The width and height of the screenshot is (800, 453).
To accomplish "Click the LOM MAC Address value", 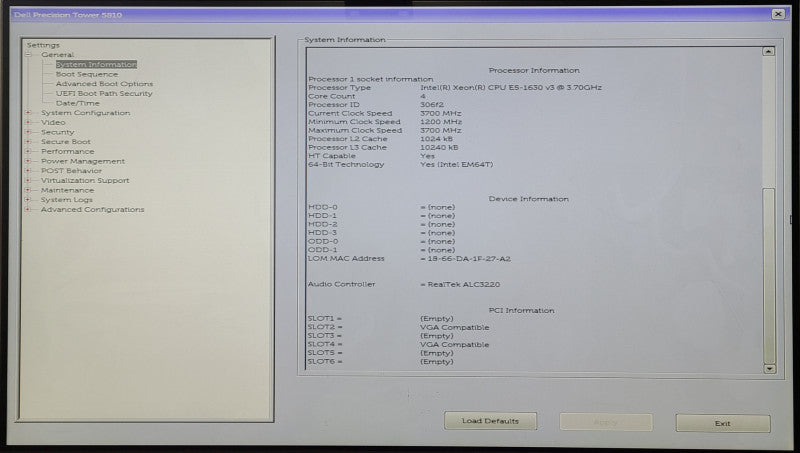I will pos(469,259).
